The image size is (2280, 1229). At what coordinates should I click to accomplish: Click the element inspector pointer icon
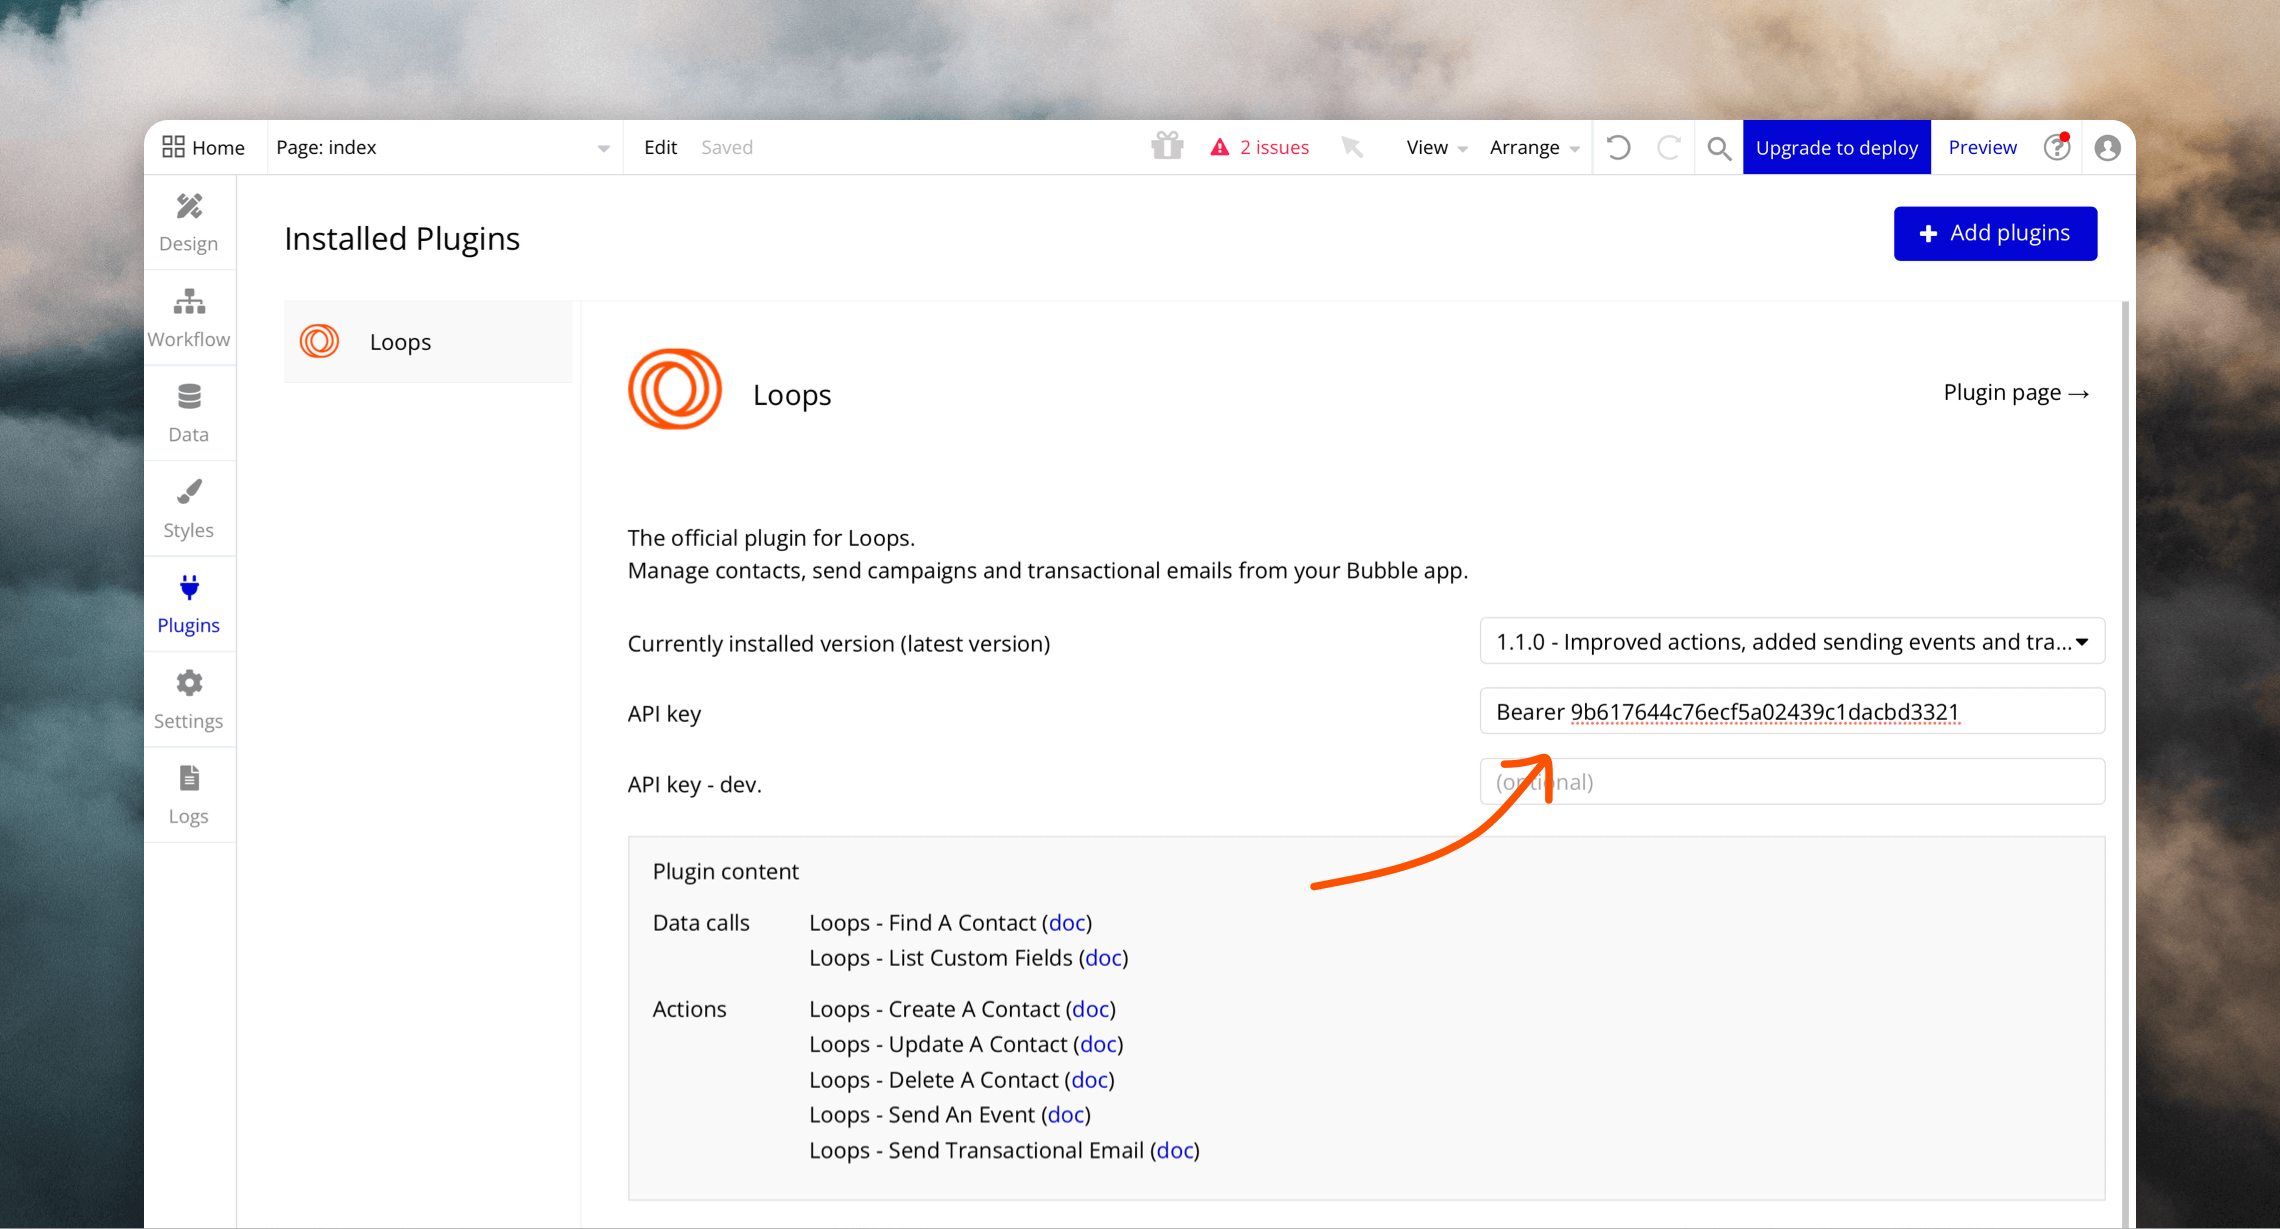pyautogui.click(x=1352, y=148)
